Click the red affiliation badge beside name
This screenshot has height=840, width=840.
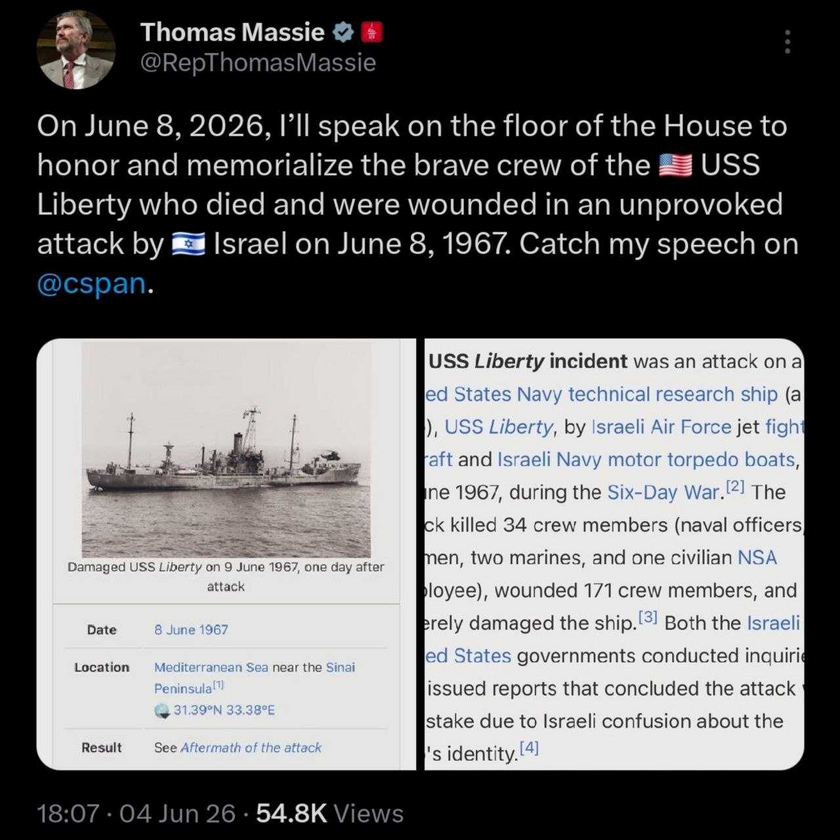[372, 33]
